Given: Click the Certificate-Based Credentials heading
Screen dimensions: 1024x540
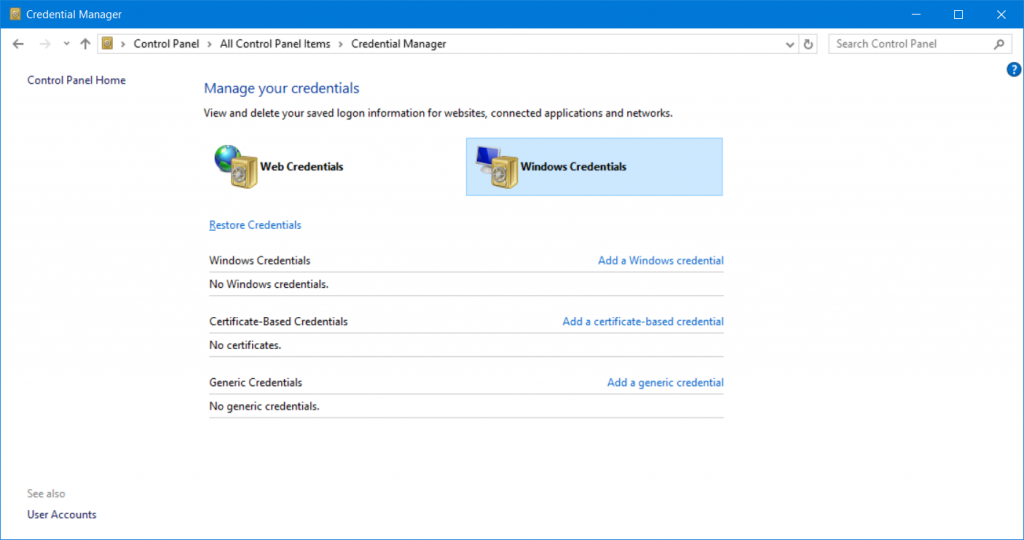Looking at the screenshot, I should pyautogui.click(x=278, y=321).
